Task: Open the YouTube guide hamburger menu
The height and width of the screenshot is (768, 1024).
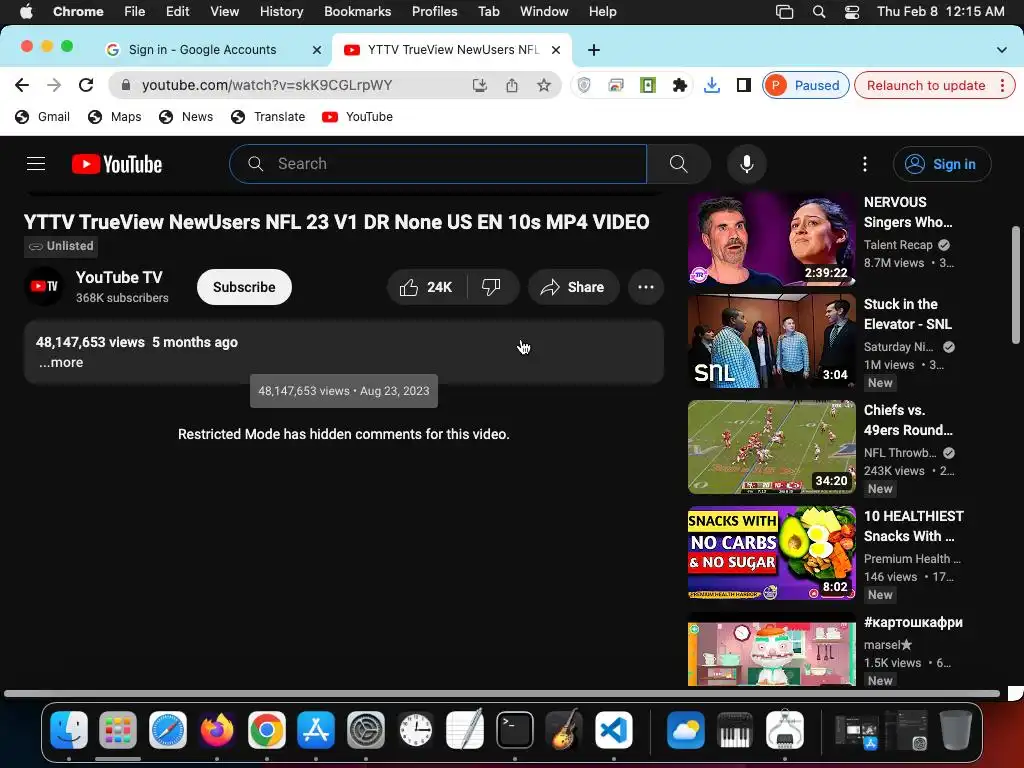Action: pos(36,164)
